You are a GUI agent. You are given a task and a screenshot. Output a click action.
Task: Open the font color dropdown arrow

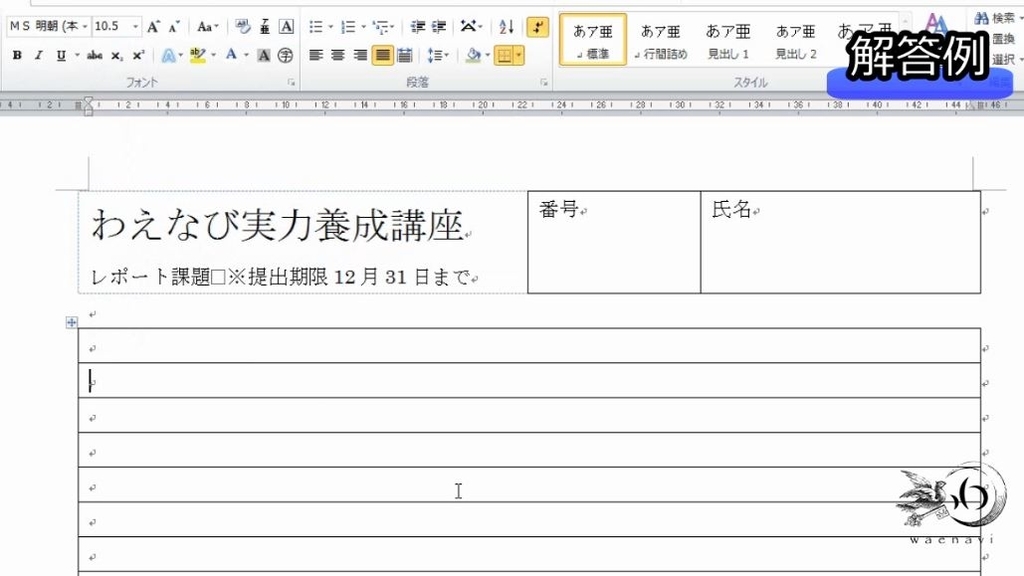point(245,54)
